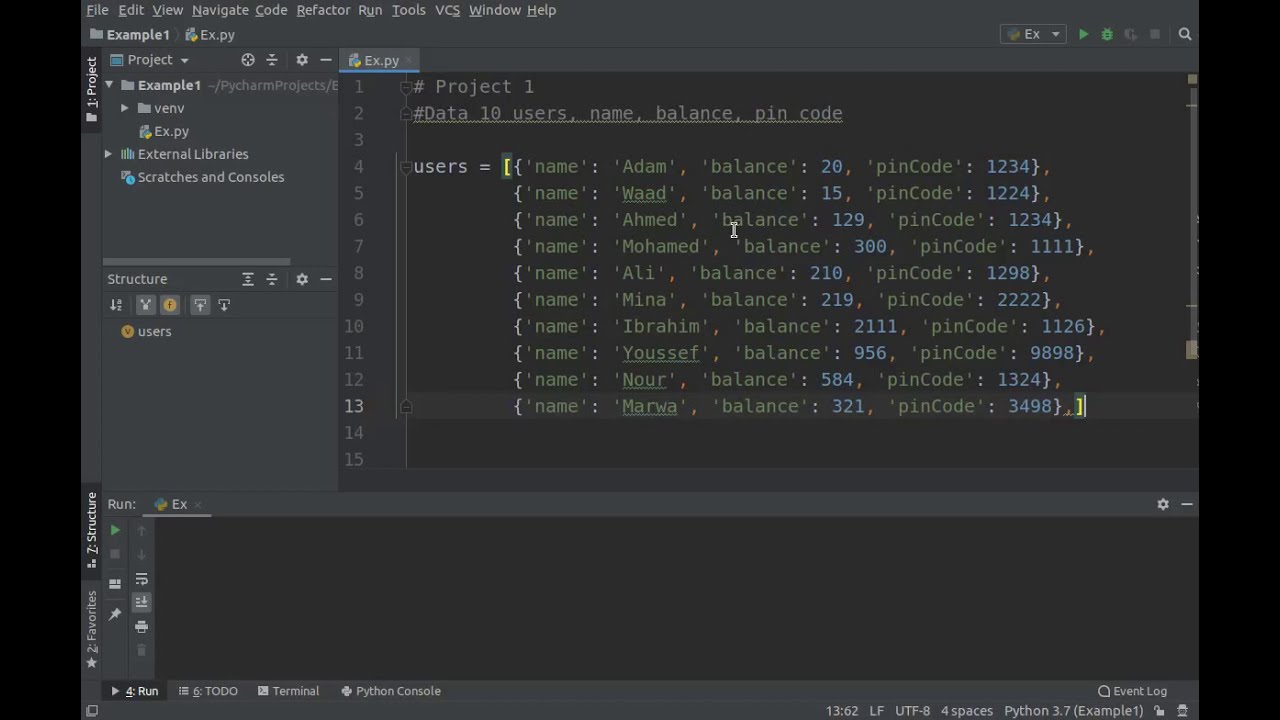Open the File menu
1280x720 pixels.
point(97,10)
